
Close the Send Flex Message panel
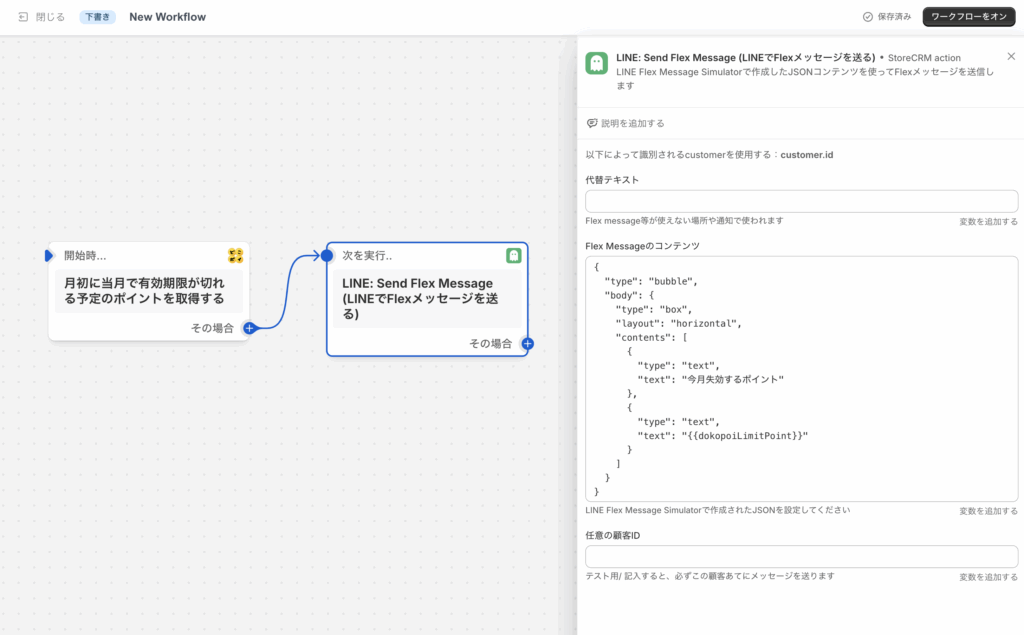point(1010,57)
